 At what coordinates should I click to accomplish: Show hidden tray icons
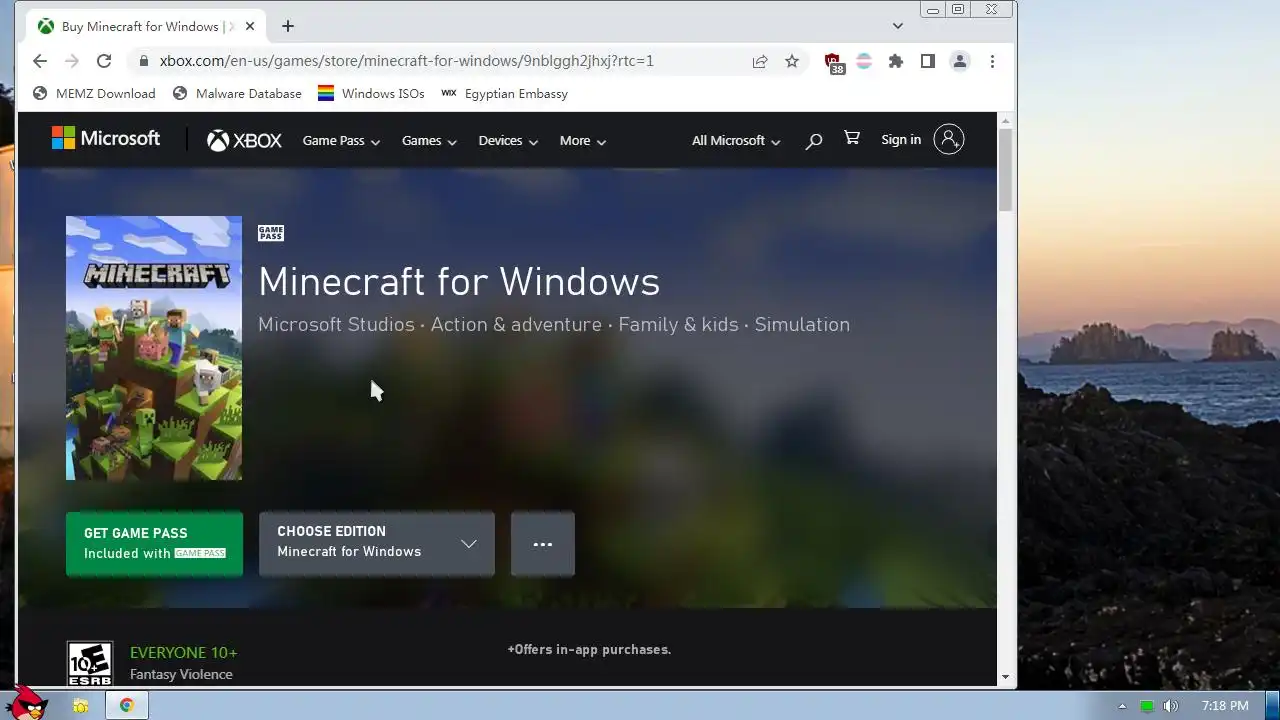pos(1122,706)
